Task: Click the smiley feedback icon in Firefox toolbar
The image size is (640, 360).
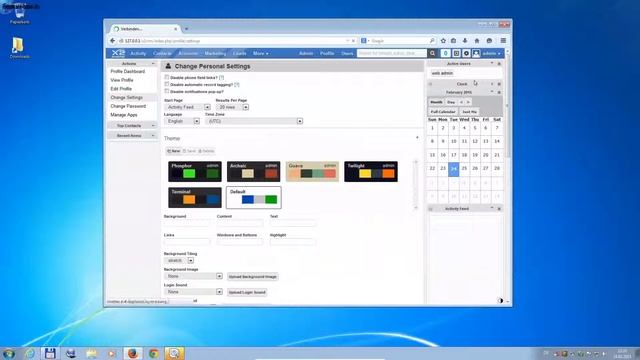Action: point(489,41)
